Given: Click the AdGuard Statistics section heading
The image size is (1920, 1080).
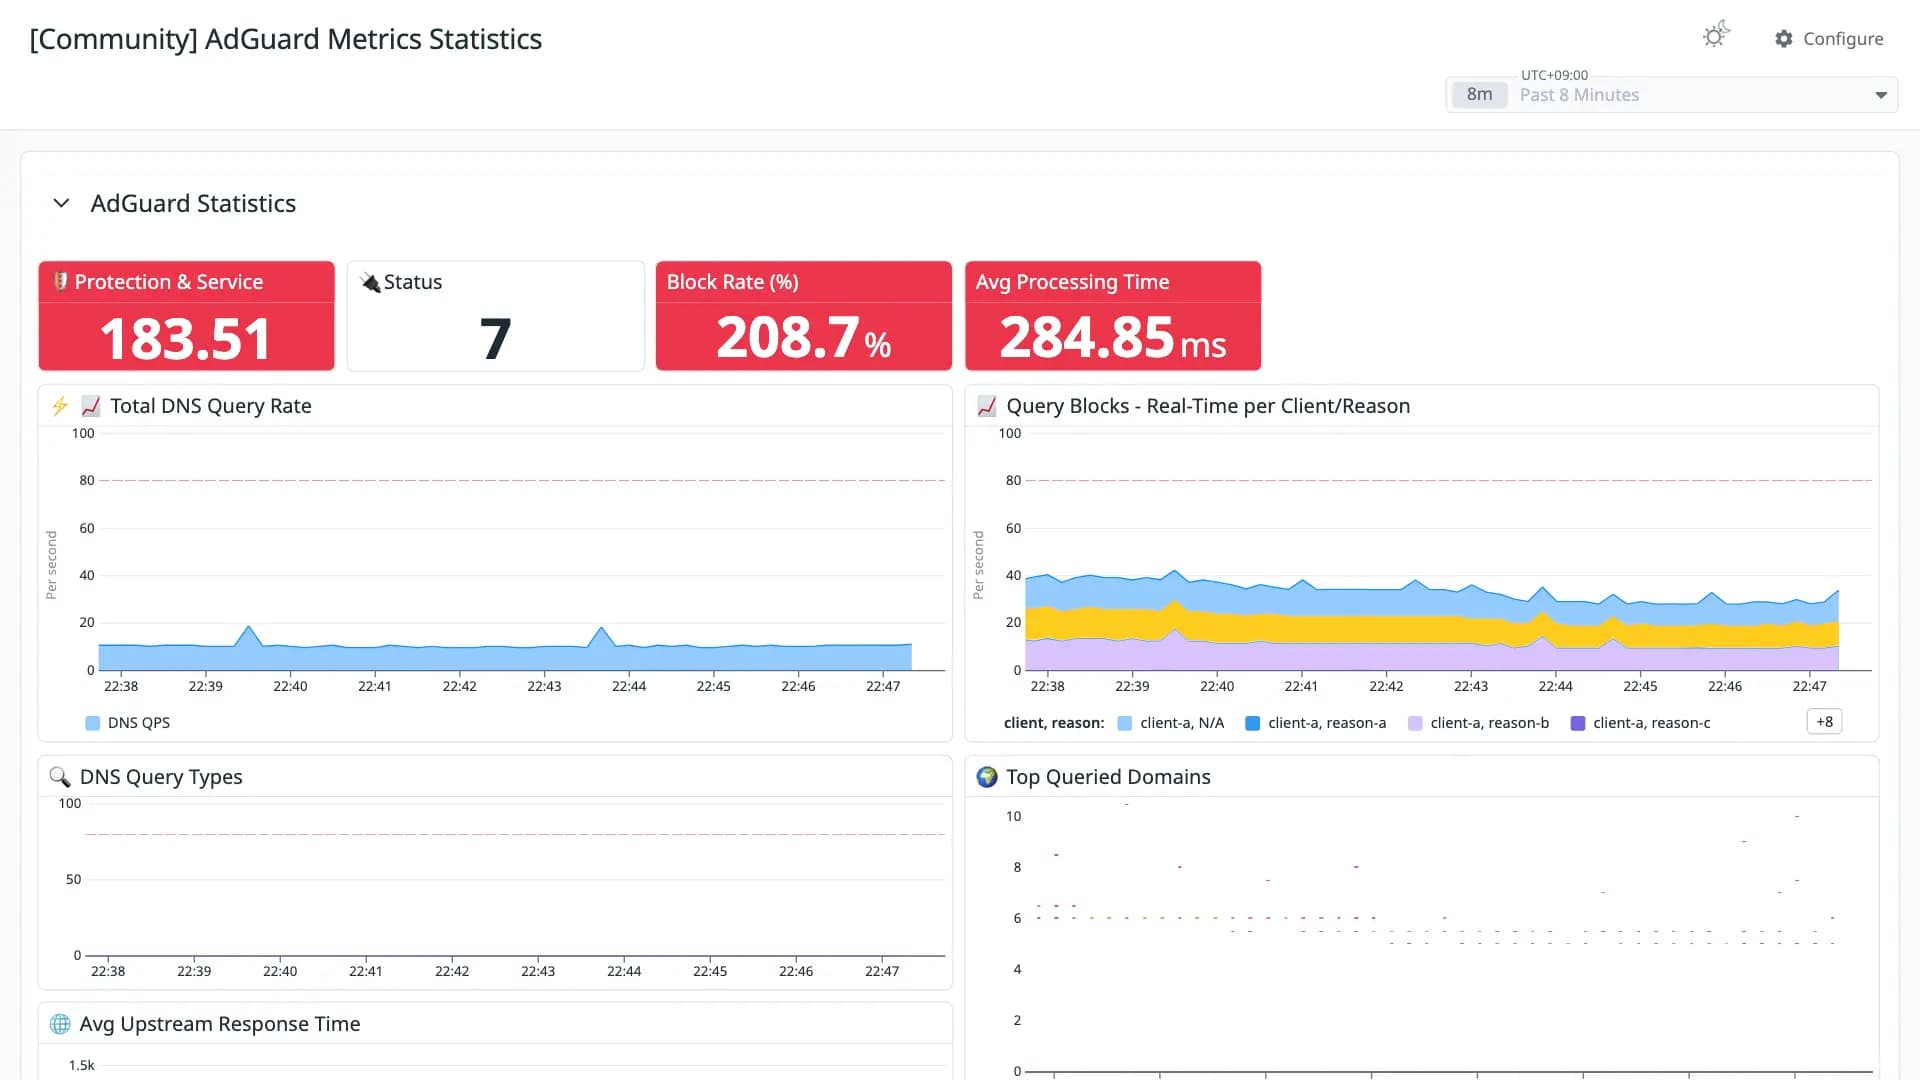Looking at the screenshot, I should coord(193,203).
